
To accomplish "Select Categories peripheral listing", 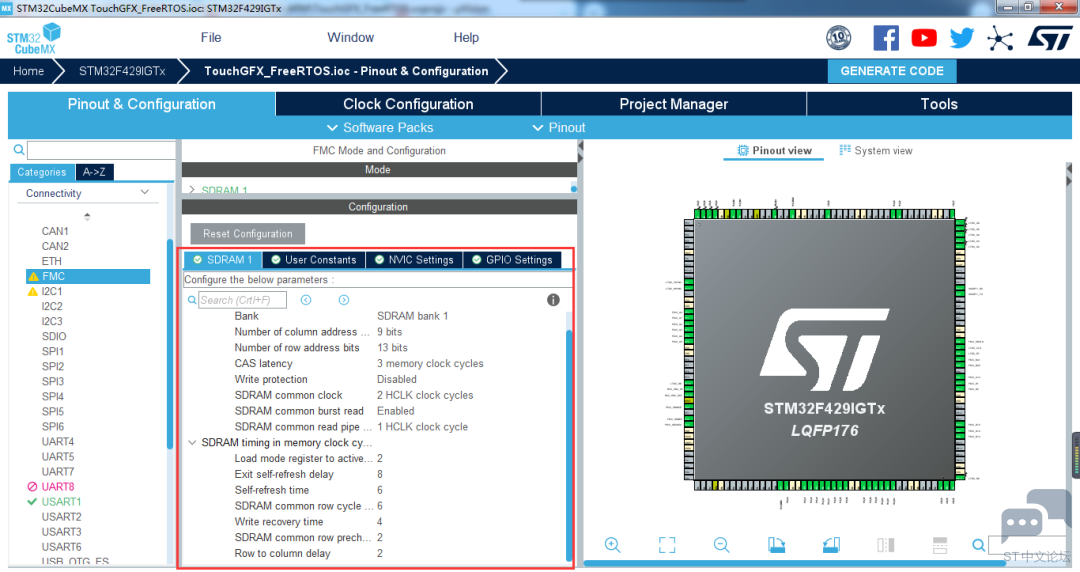I will (x=42, y=172).
